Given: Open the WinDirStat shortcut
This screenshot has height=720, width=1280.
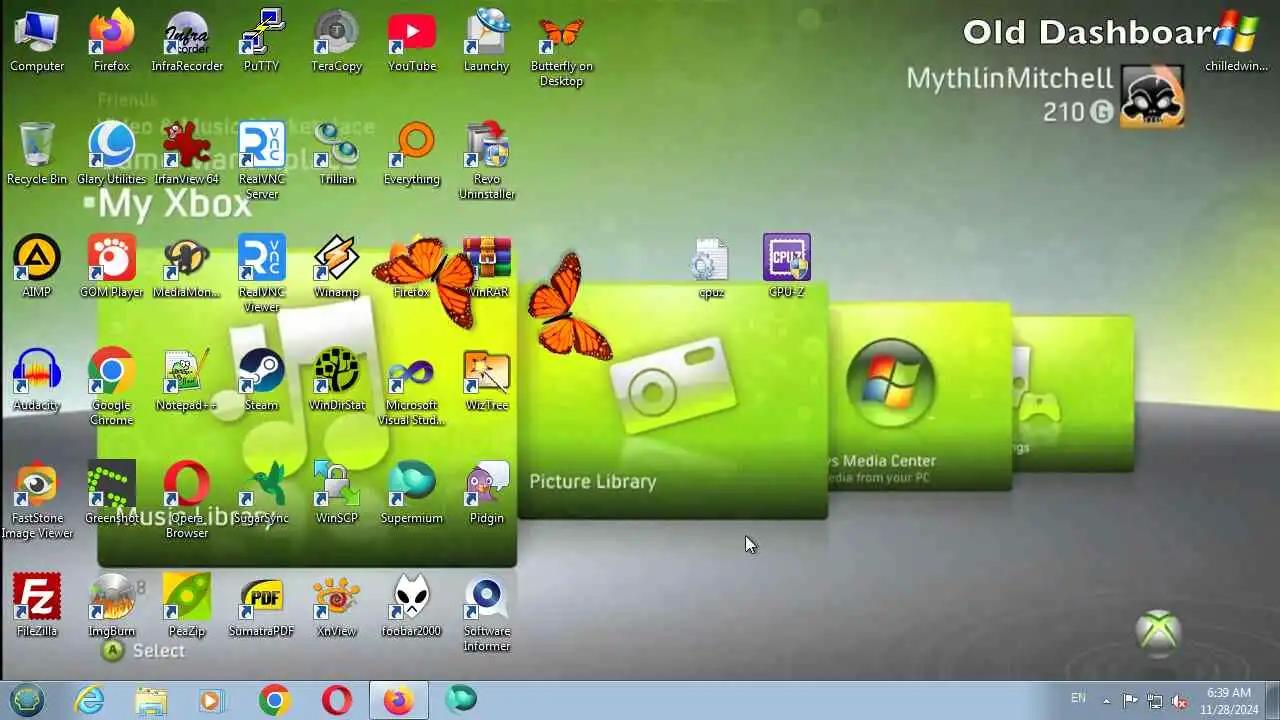Looking at the screenshot, I should point(336,380).
